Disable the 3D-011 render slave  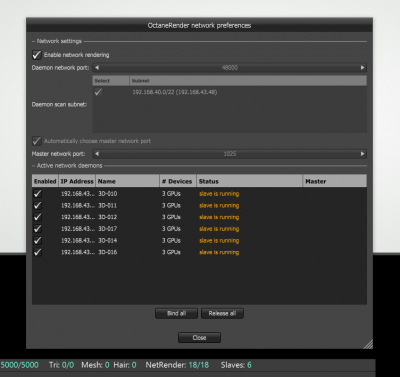38,205
